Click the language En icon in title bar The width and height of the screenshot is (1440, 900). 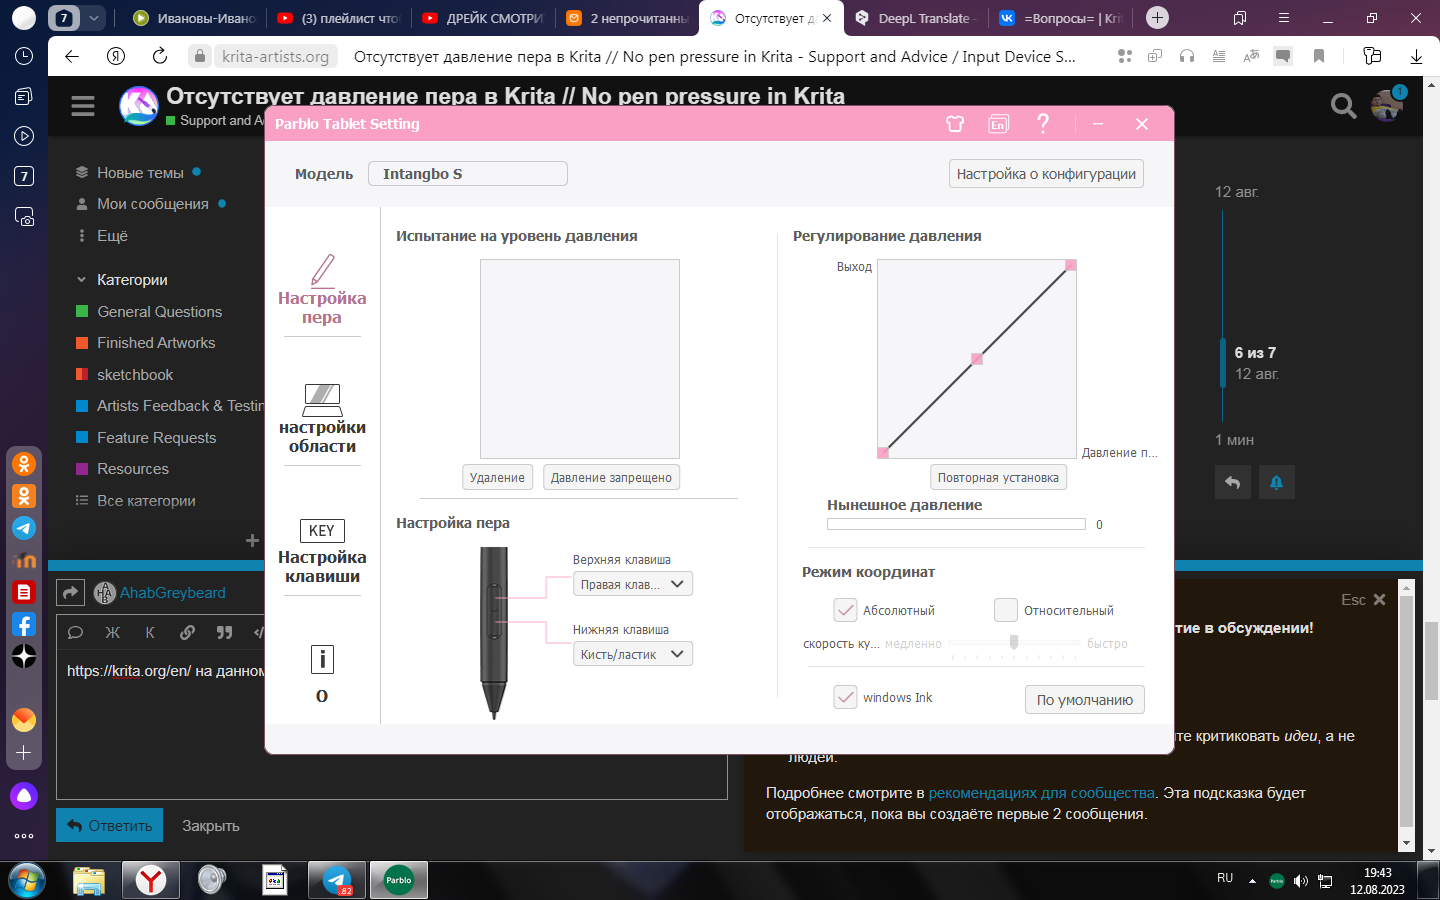(x=998, y=124)
